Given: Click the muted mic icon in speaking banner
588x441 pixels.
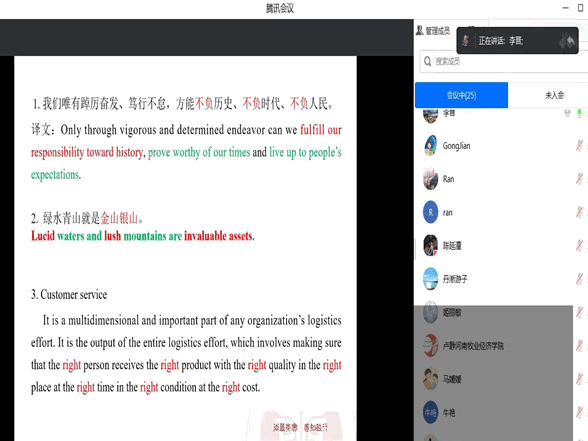Looking at the screenshot, I should (466, 40).
